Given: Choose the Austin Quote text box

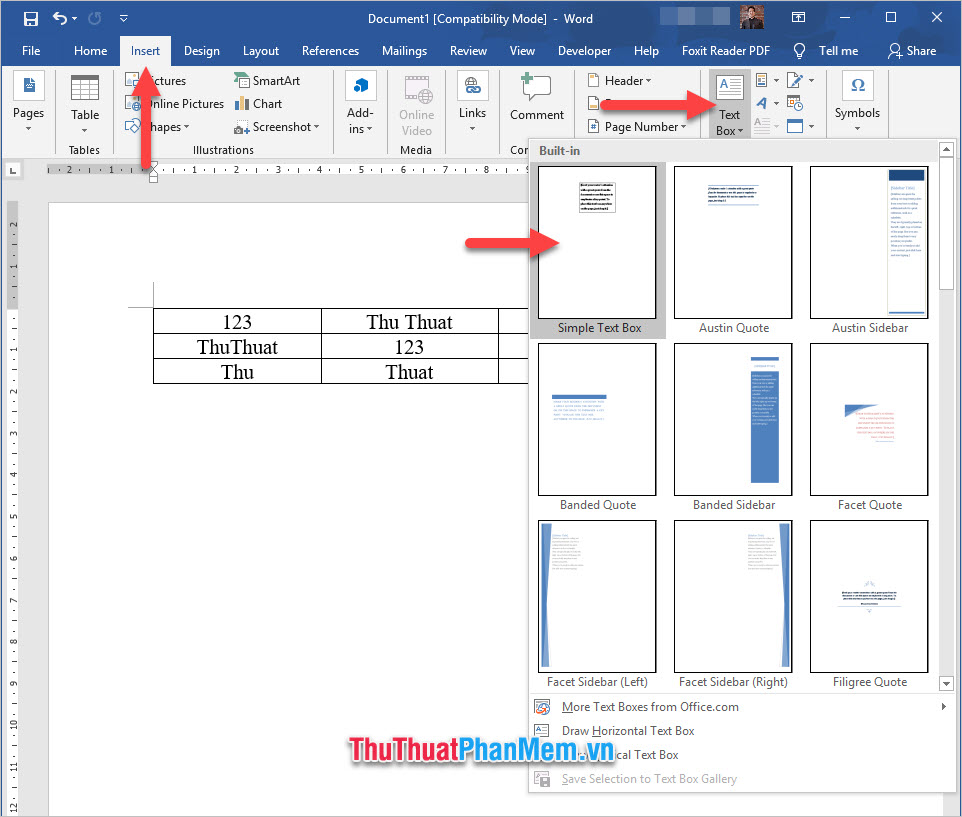Looking at the screenshot, I should coord(733,250).
